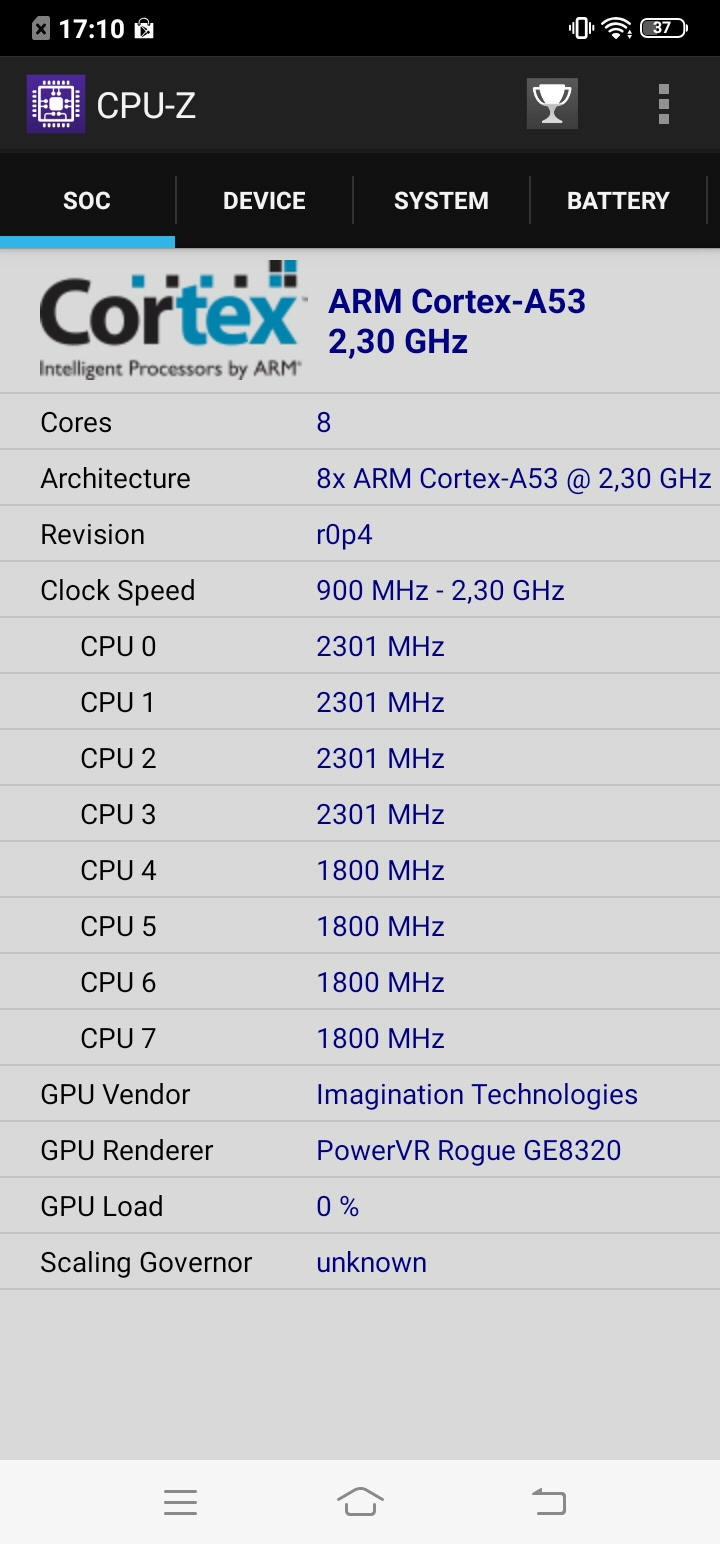Tap the CPU-Z app logo icon

coord(56,104)
